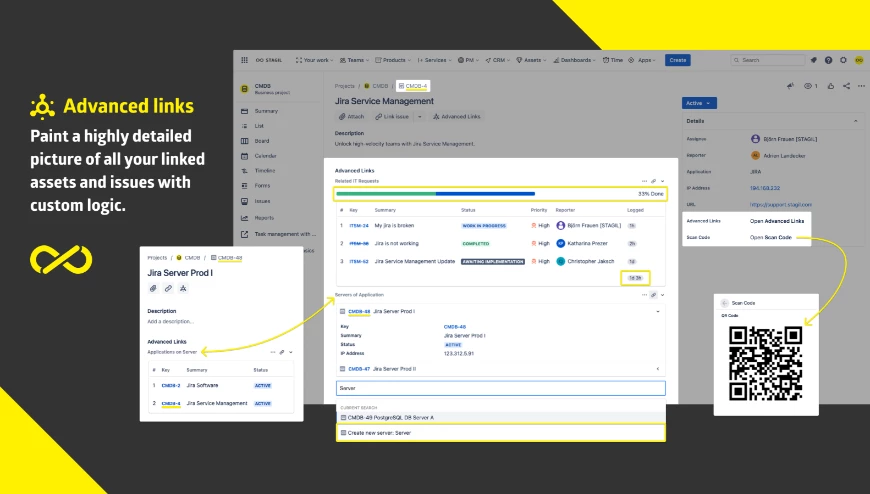Select CMDB-49 PostgreSQL DB Server A result
Screen dimensions: 870x494
click(500, 417)
